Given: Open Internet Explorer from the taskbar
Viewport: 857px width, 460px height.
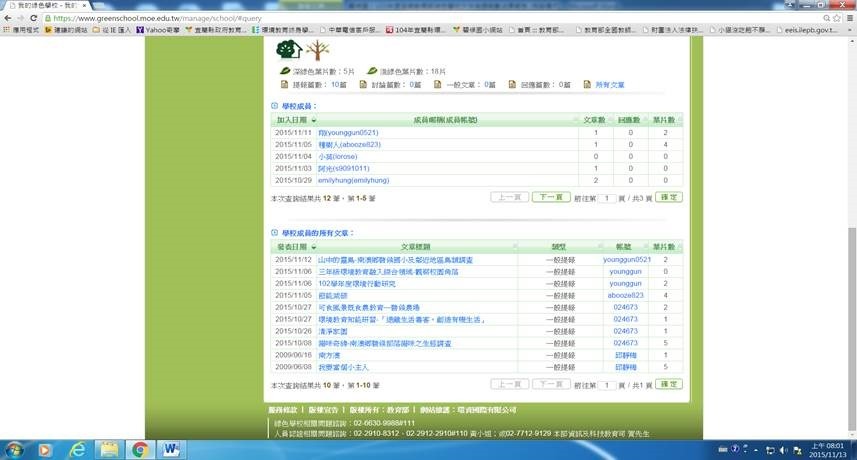Looking at the screenshot, I should (x=76, y=449).
